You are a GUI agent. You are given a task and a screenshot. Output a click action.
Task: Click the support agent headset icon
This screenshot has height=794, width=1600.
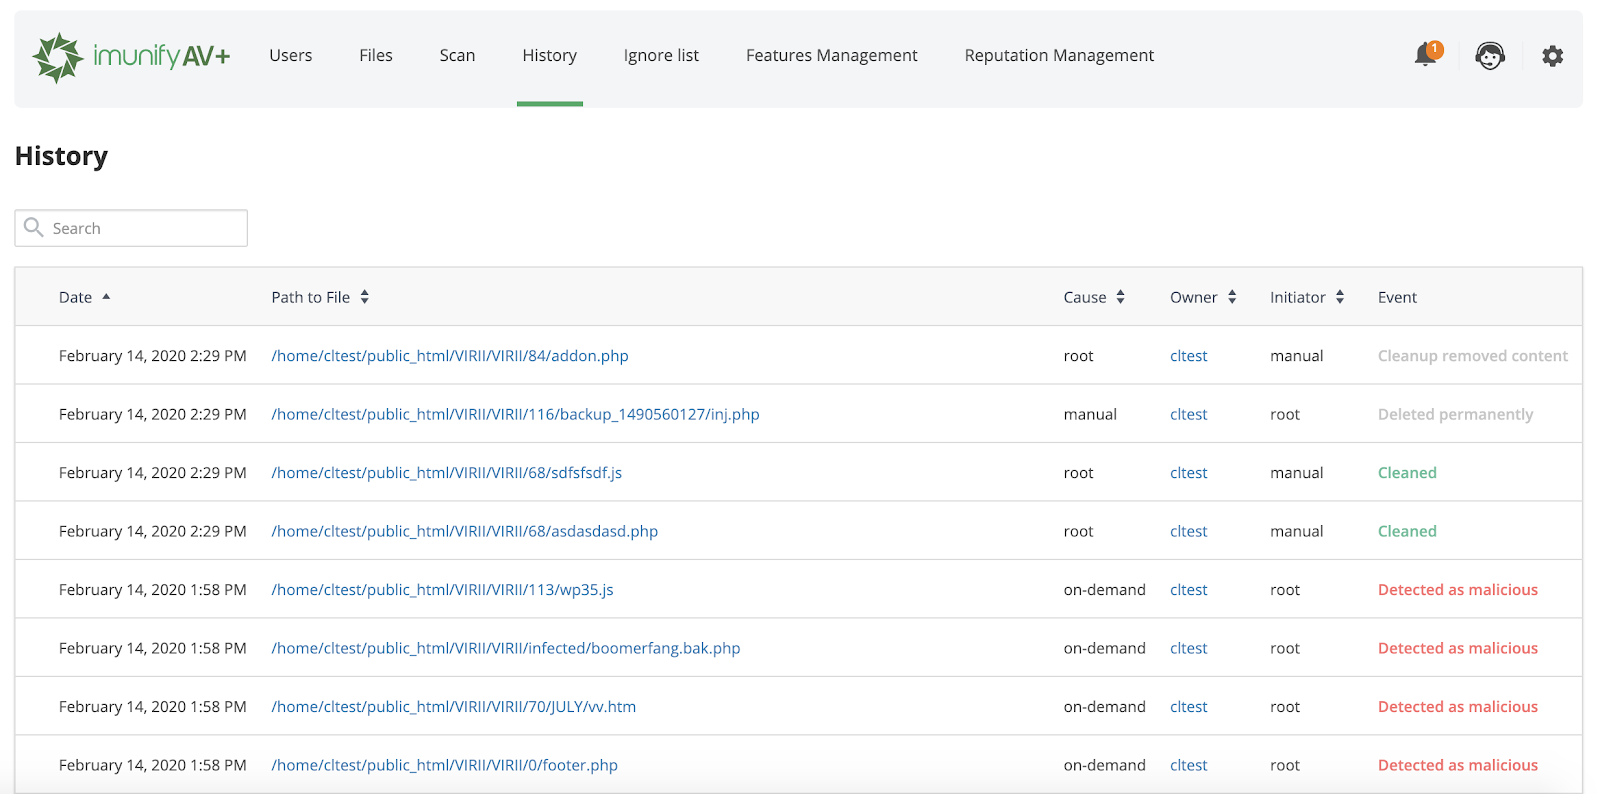click(1489, 56)
